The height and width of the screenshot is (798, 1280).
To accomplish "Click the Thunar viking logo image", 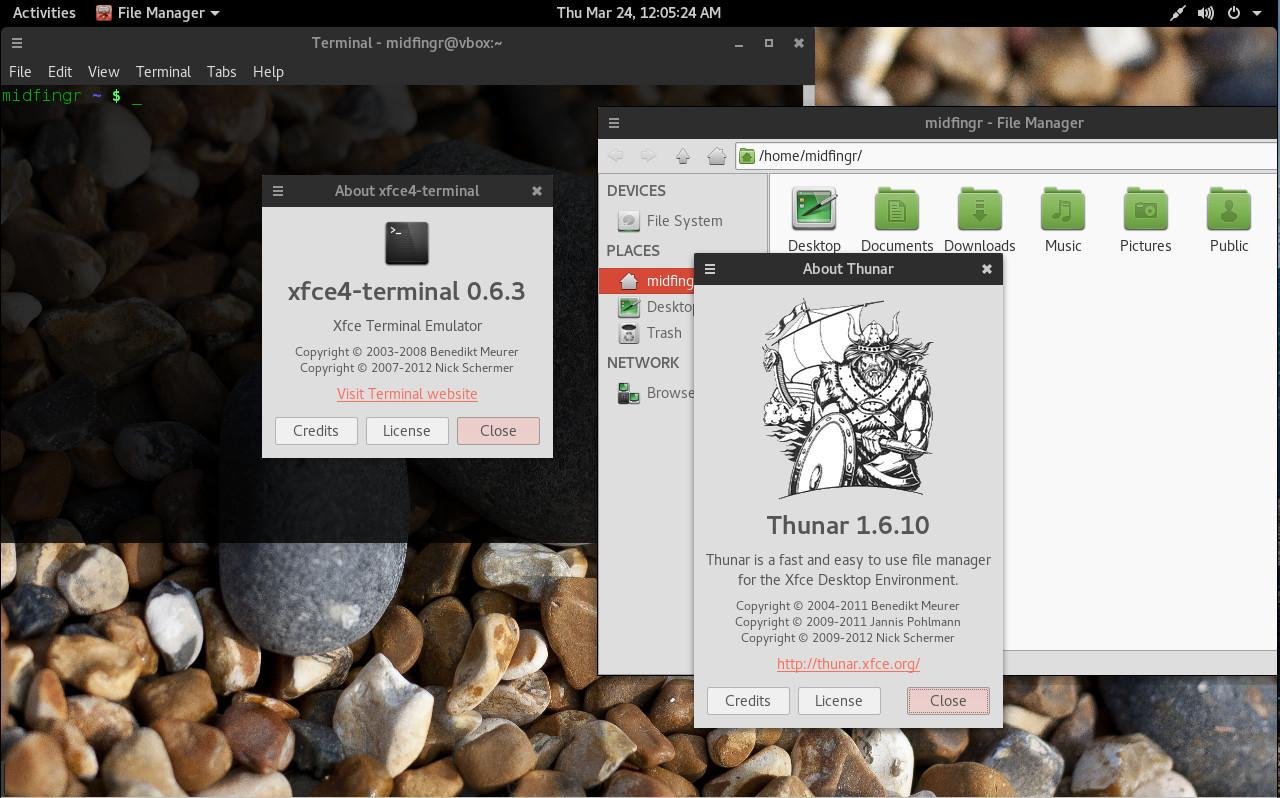I will coord(848,398).
